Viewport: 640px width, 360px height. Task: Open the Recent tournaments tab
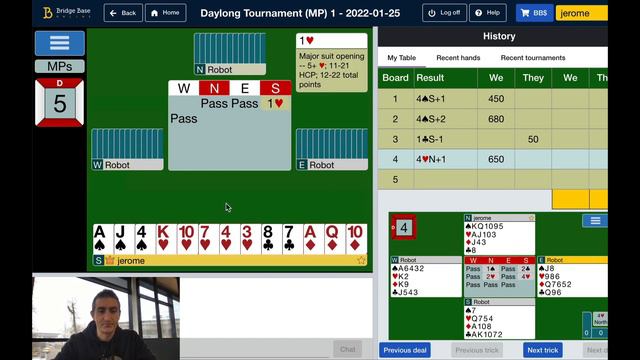coord(533,58)
